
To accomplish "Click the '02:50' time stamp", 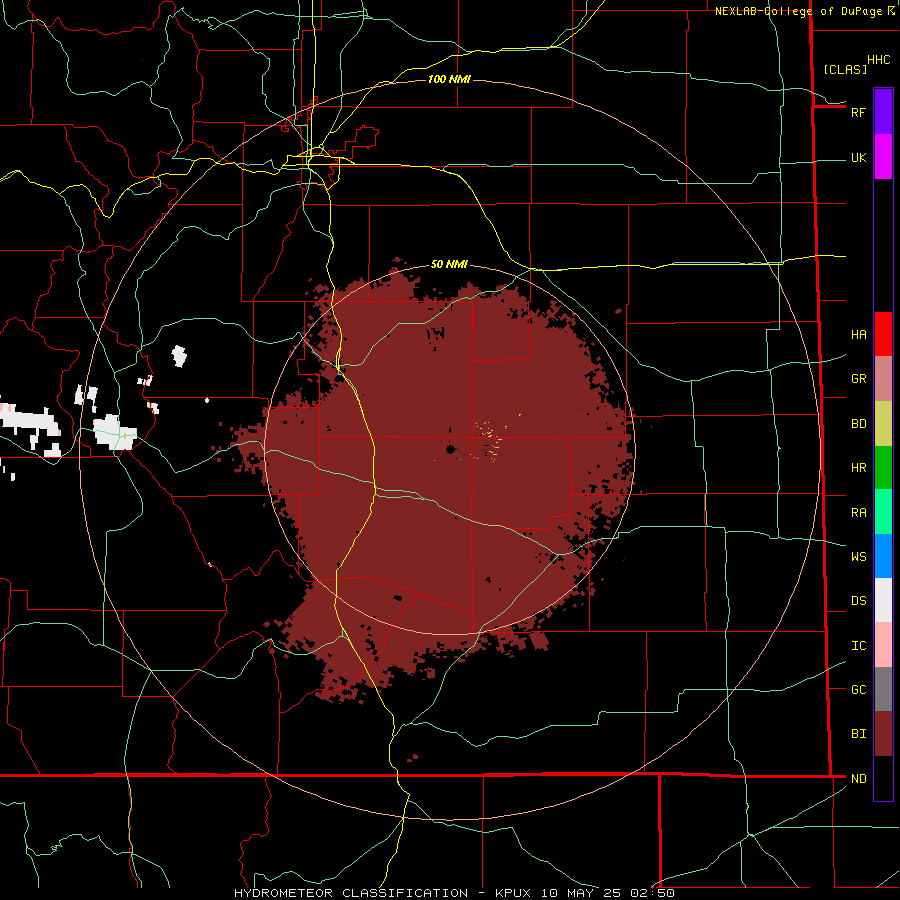I will [x=652, y=893].
